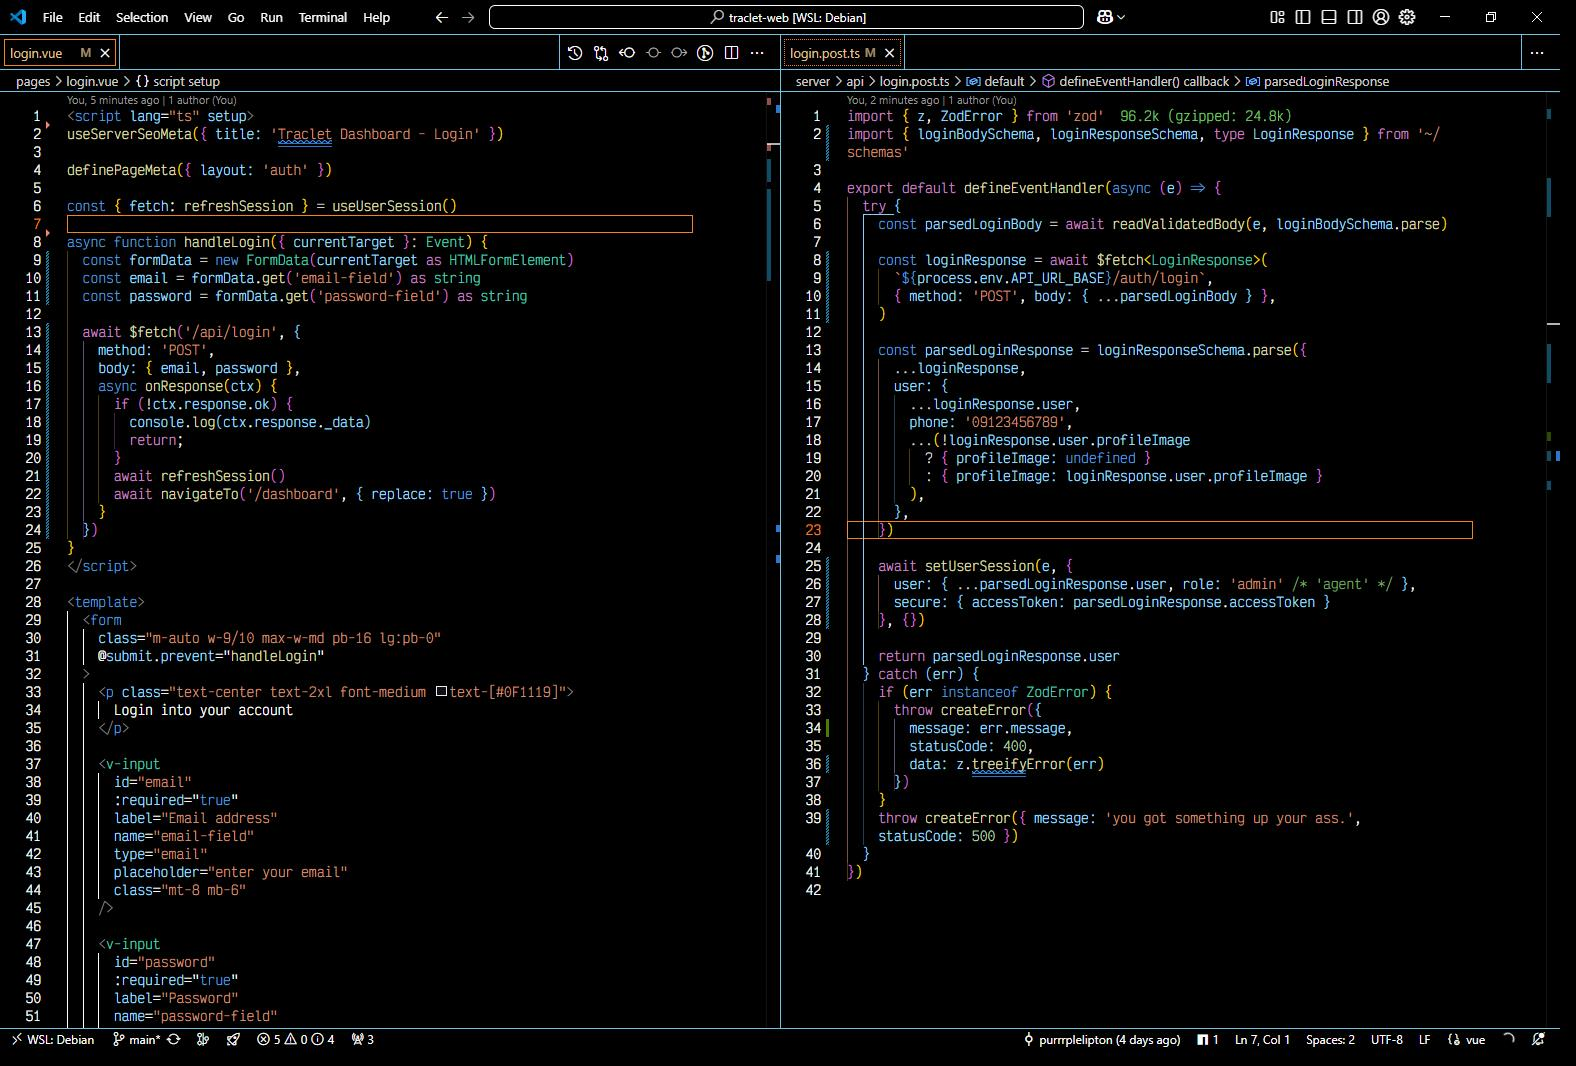
Task: Click the parsedLoginResponse breadcrumb
Action: coord(1318,82)
